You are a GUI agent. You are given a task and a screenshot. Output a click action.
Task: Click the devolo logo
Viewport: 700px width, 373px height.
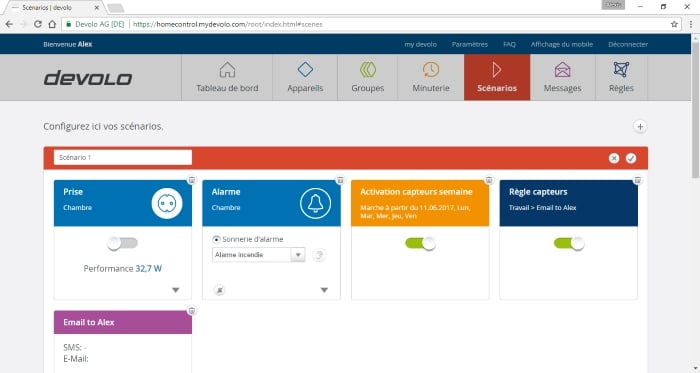(x=88, y=78)
